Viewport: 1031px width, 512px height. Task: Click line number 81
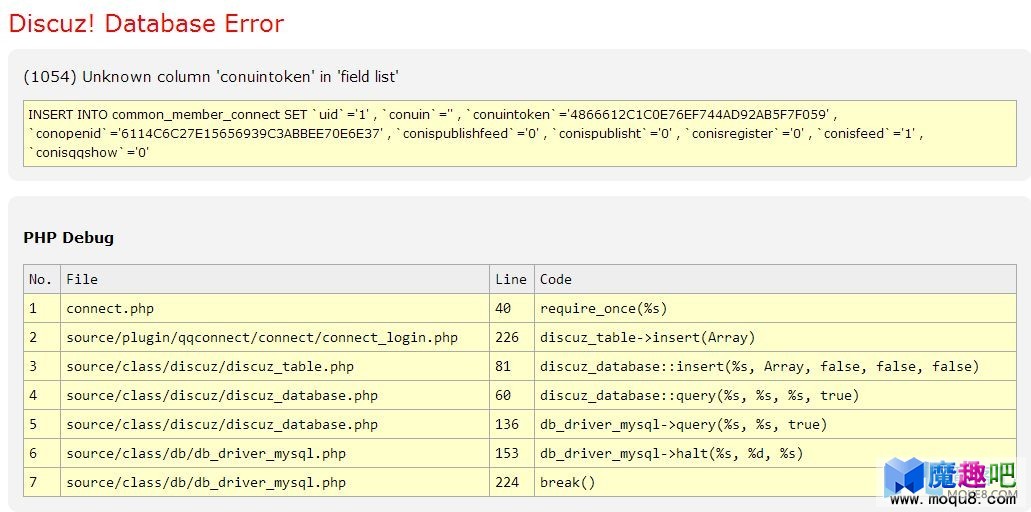(503, 366)
